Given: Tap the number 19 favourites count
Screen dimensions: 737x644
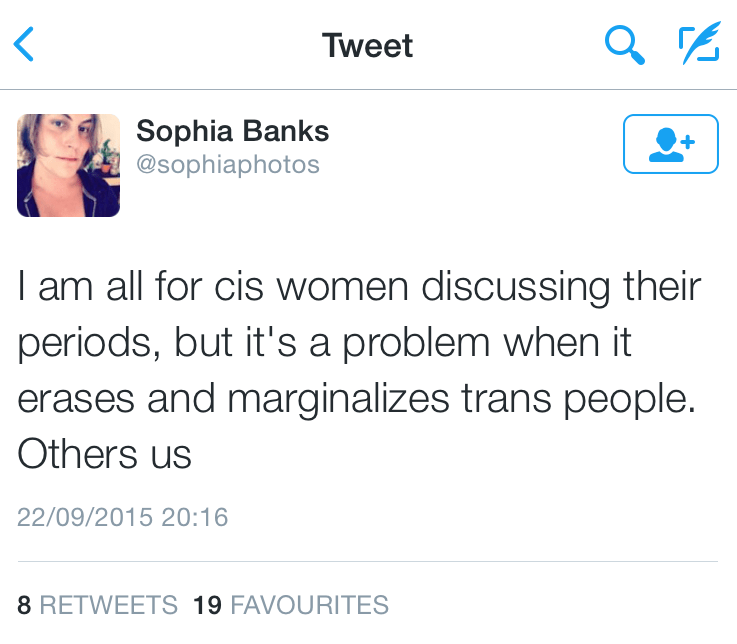Looking at the screenshot, I should (206, 604).
